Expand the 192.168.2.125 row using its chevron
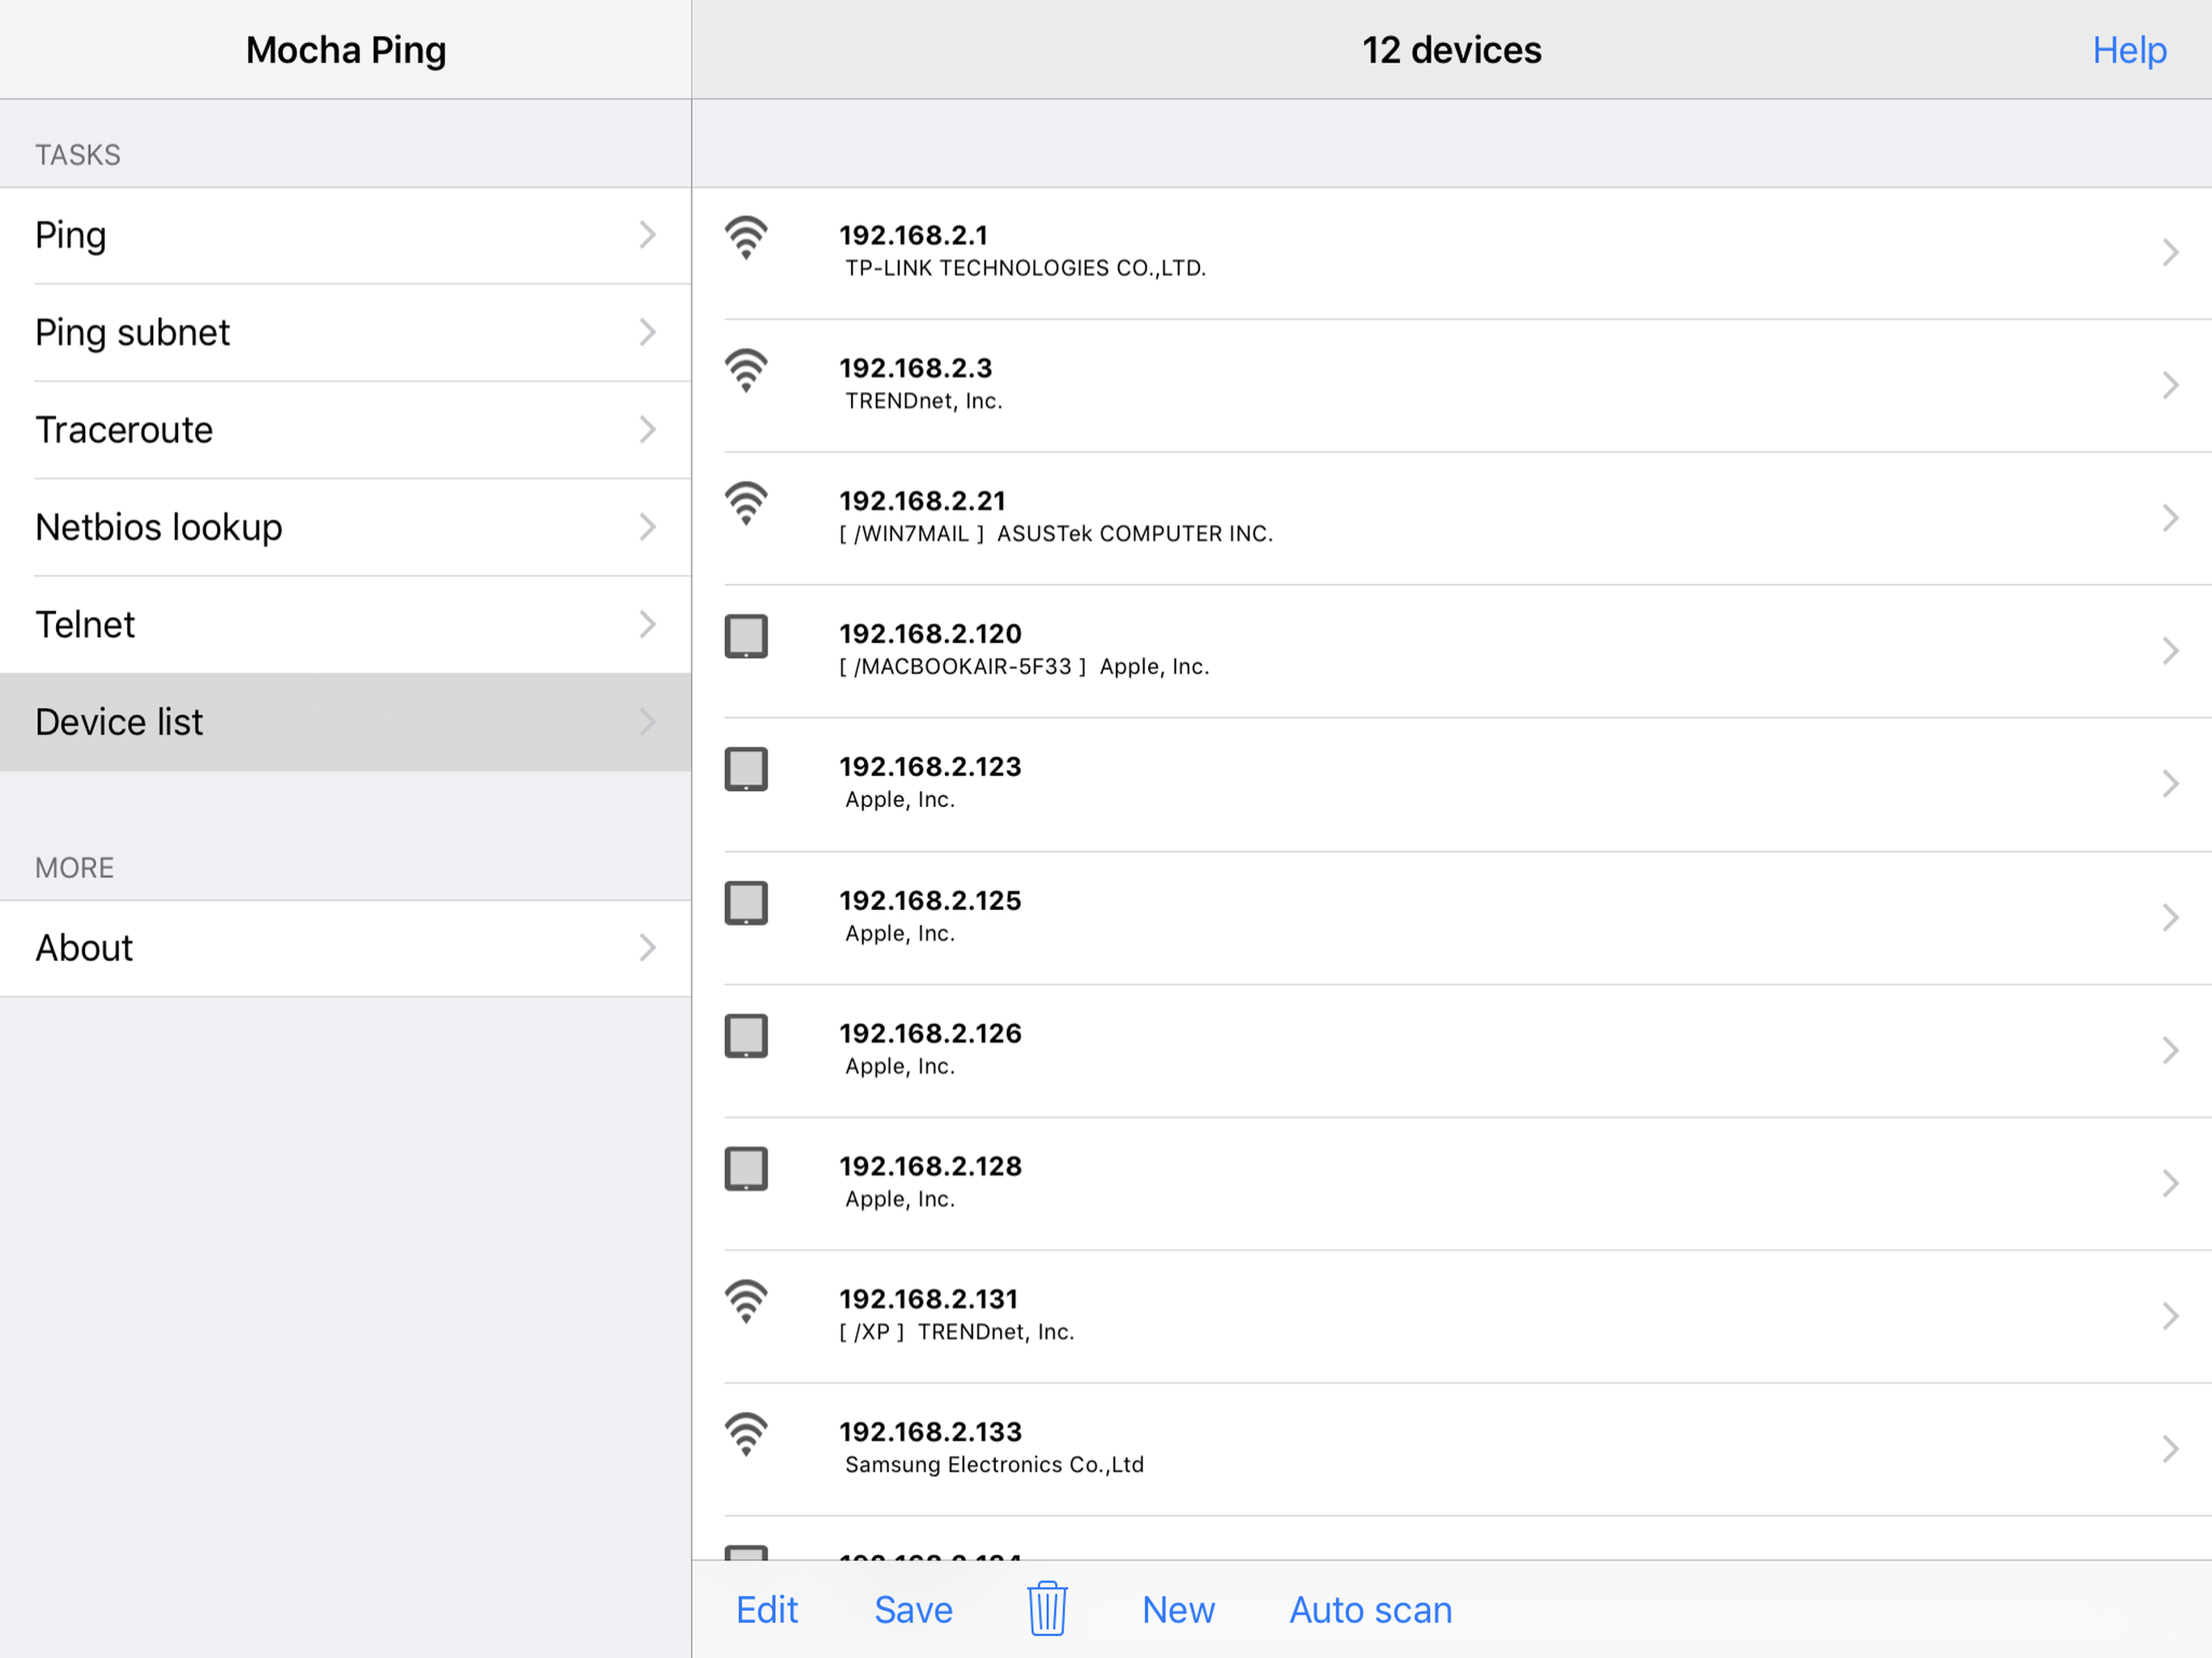Screen dimensions: 2212x1658 click(2169, 918)
